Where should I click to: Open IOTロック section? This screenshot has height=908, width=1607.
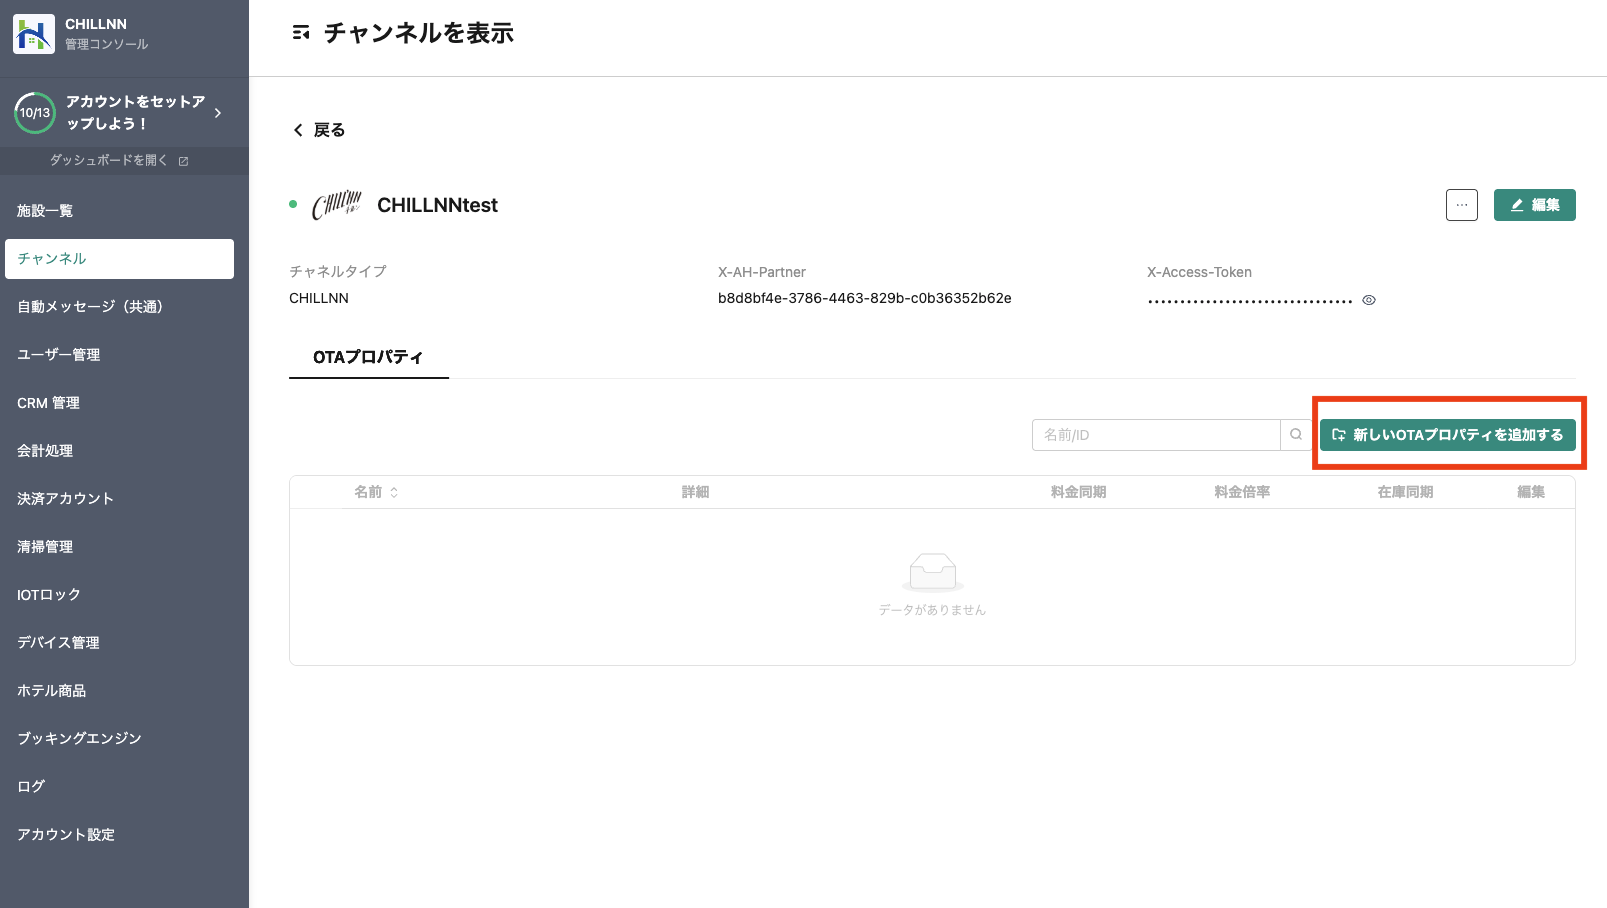coord(119,595)
